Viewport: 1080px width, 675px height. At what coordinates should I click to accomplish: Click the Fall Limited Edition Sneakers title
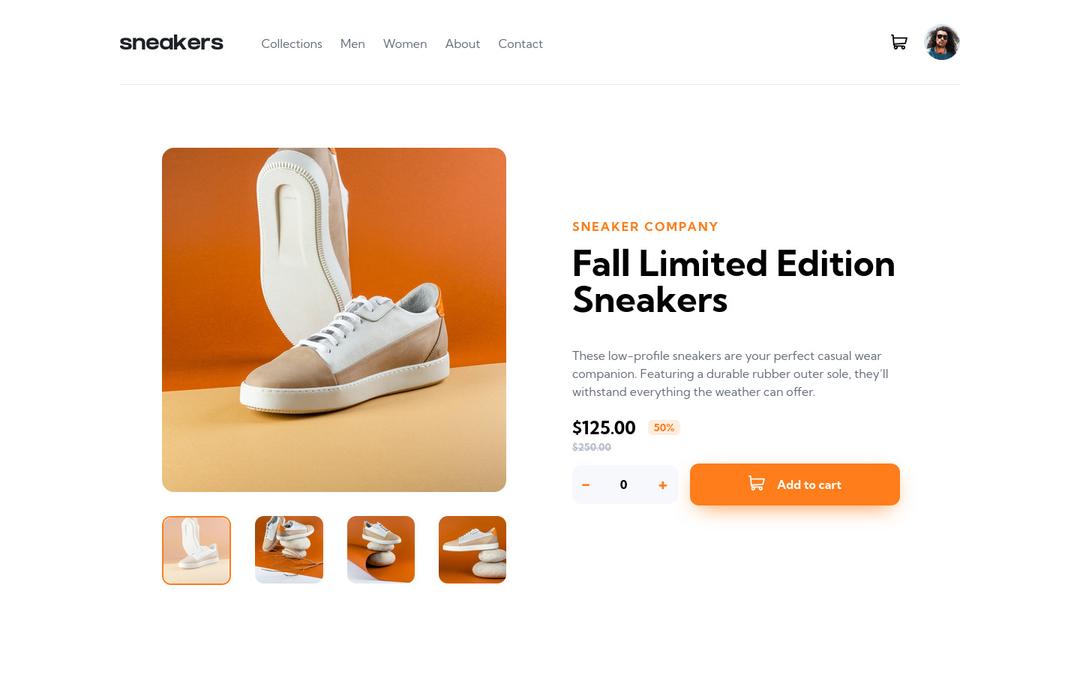point(734,282)
